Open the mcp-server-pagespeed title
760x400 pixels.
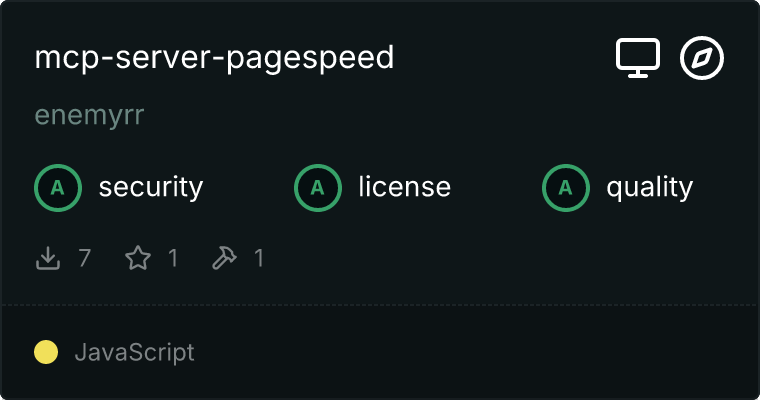click(x=214, y=58)
